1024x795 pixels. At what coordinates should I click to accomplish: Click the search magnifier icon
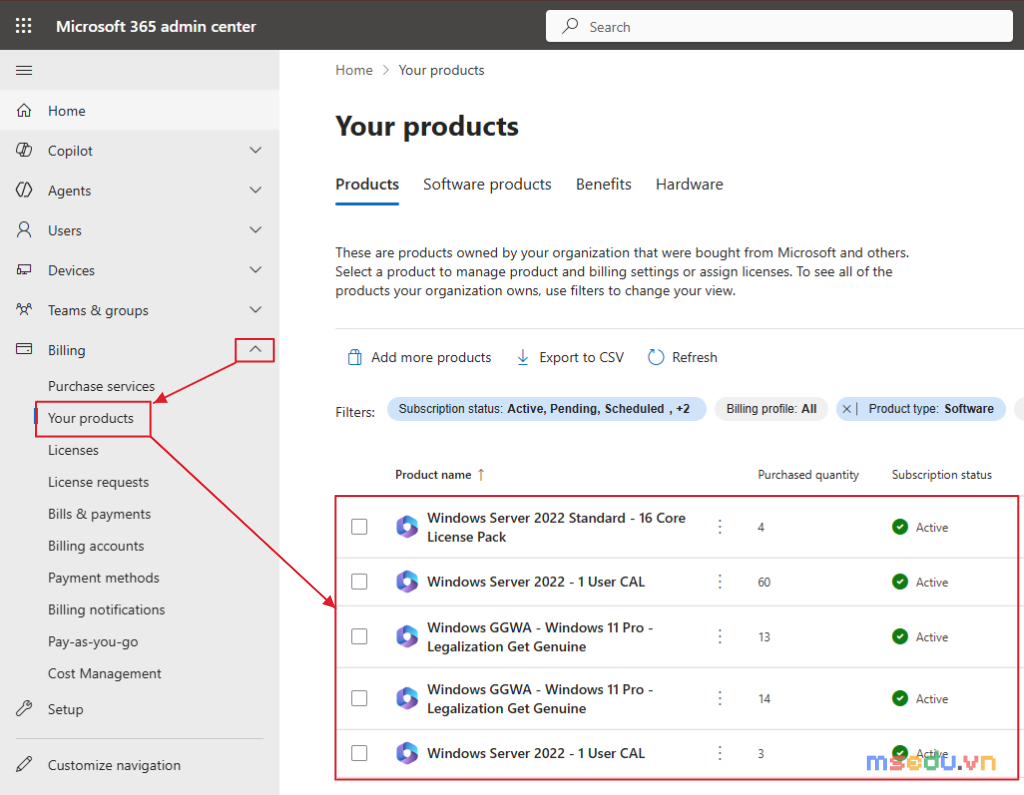click(x=570, y=26)
